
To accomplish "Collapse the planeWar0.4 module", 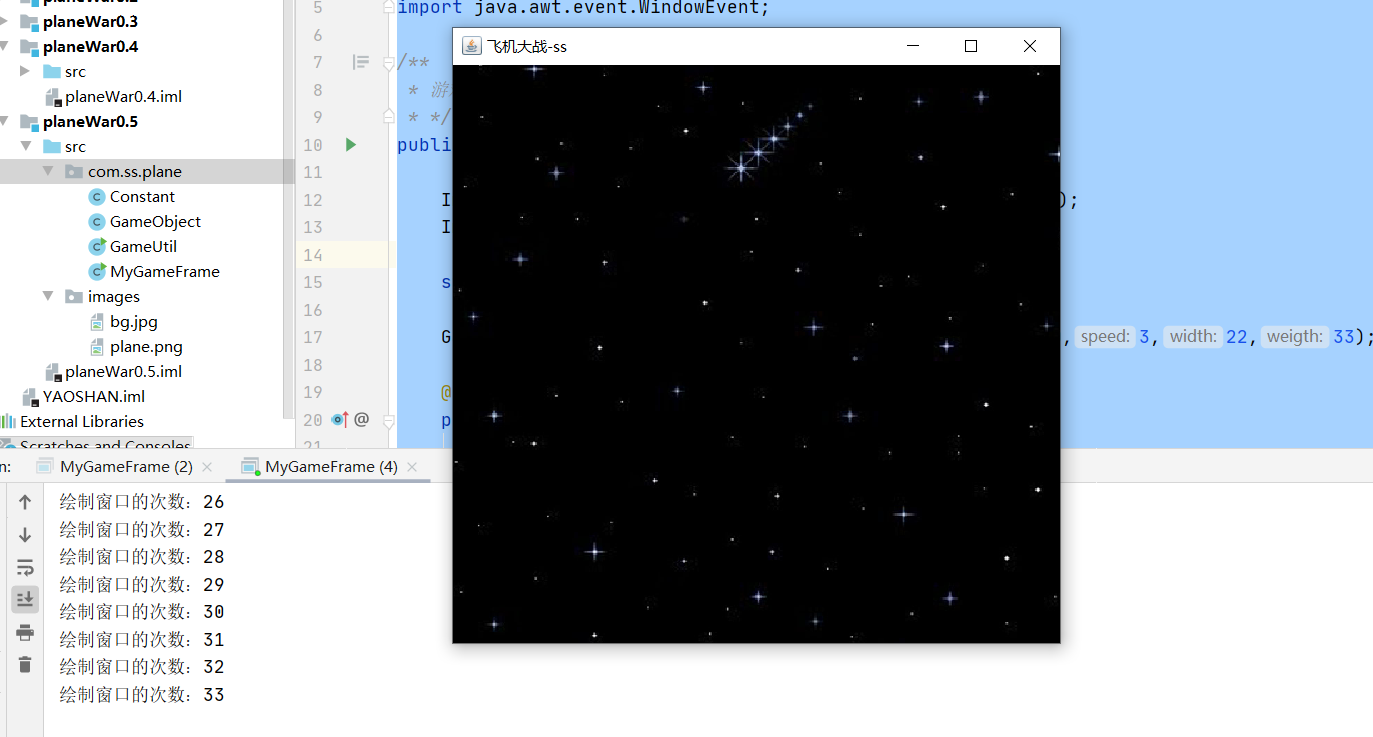I will pyautogui.click(x=6, y=47).
